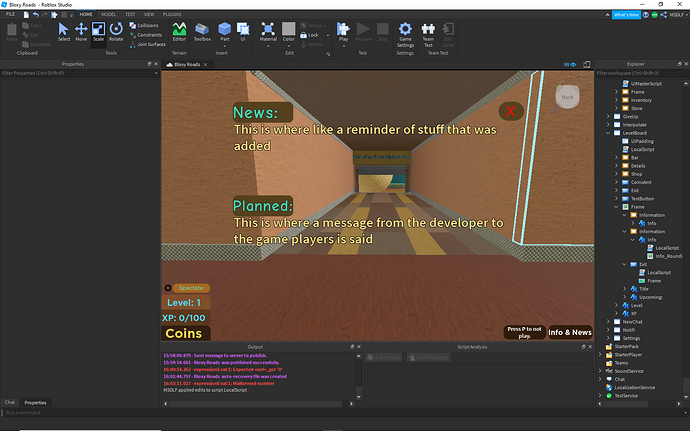Image resolution: width=690 pixels, height=431 pixels.
Task: Collapse the LevelBoard node
Action: (x=608, y=133)
